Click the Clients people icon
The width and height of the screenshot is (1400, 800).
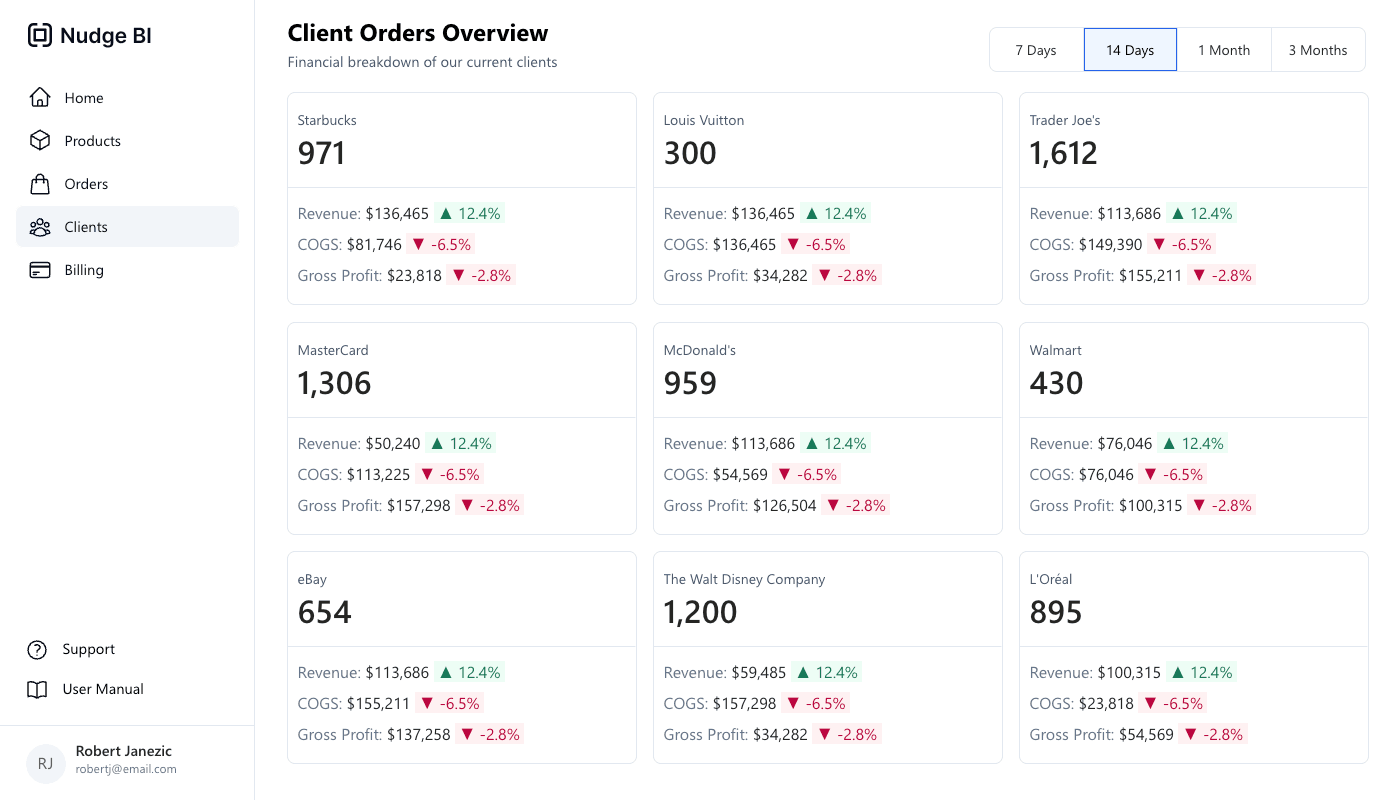40,227
